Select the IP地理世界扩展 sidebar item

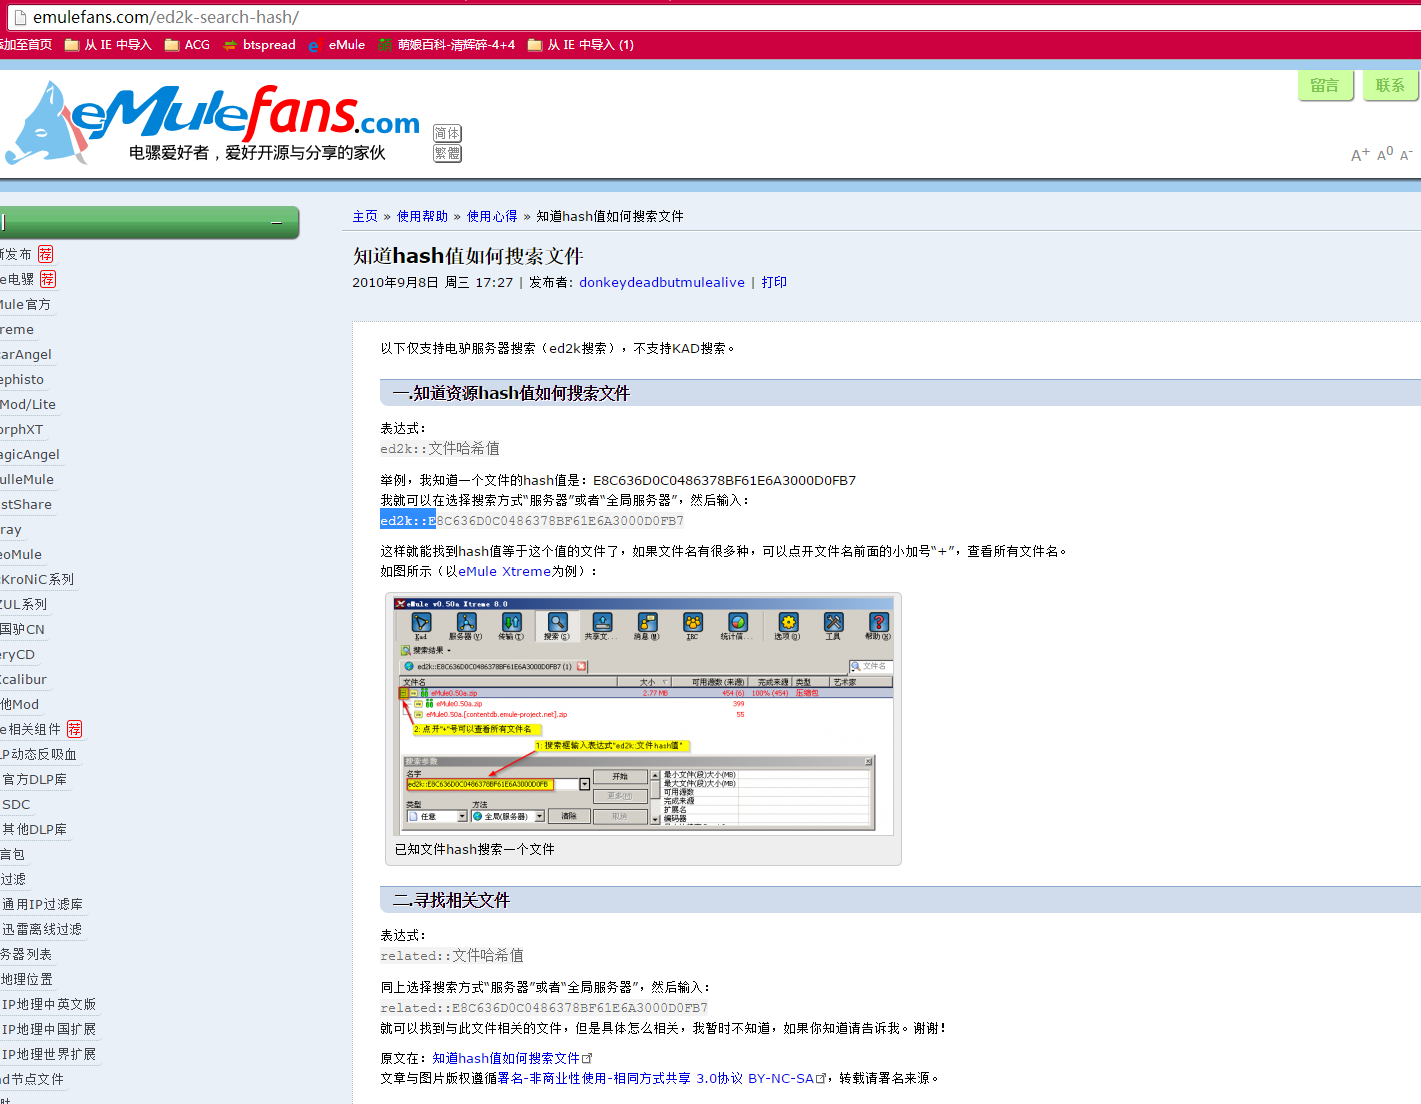[x=49, y=1054]
